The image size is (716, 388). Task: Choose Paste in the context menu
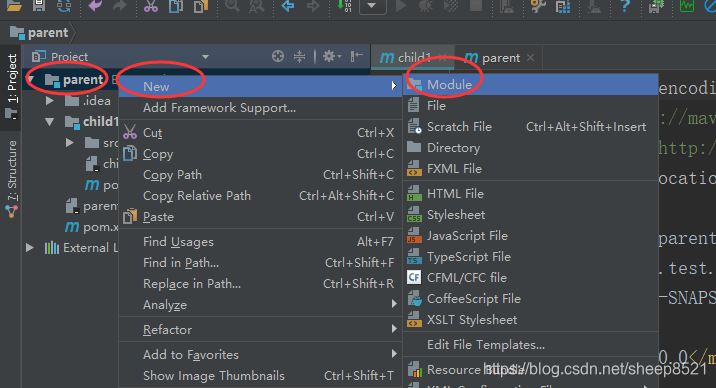(260, 217)
